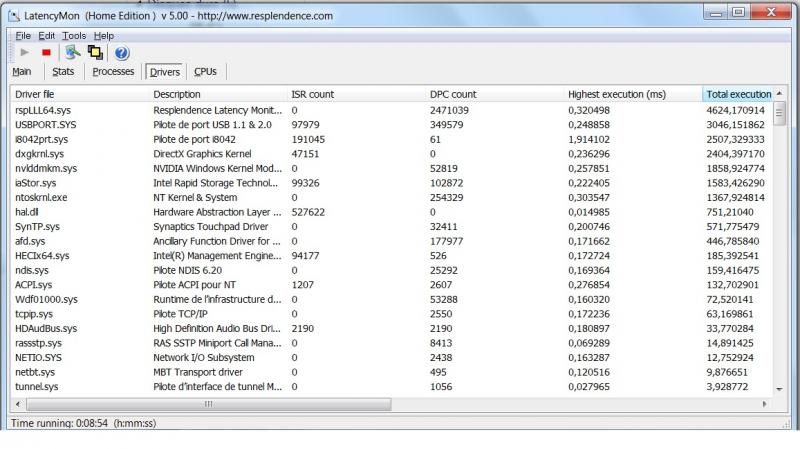Viewport: 800px width, 449px height.
Task: Select the HDAudBus.sys driver row
Action: [x=392, y=328]
